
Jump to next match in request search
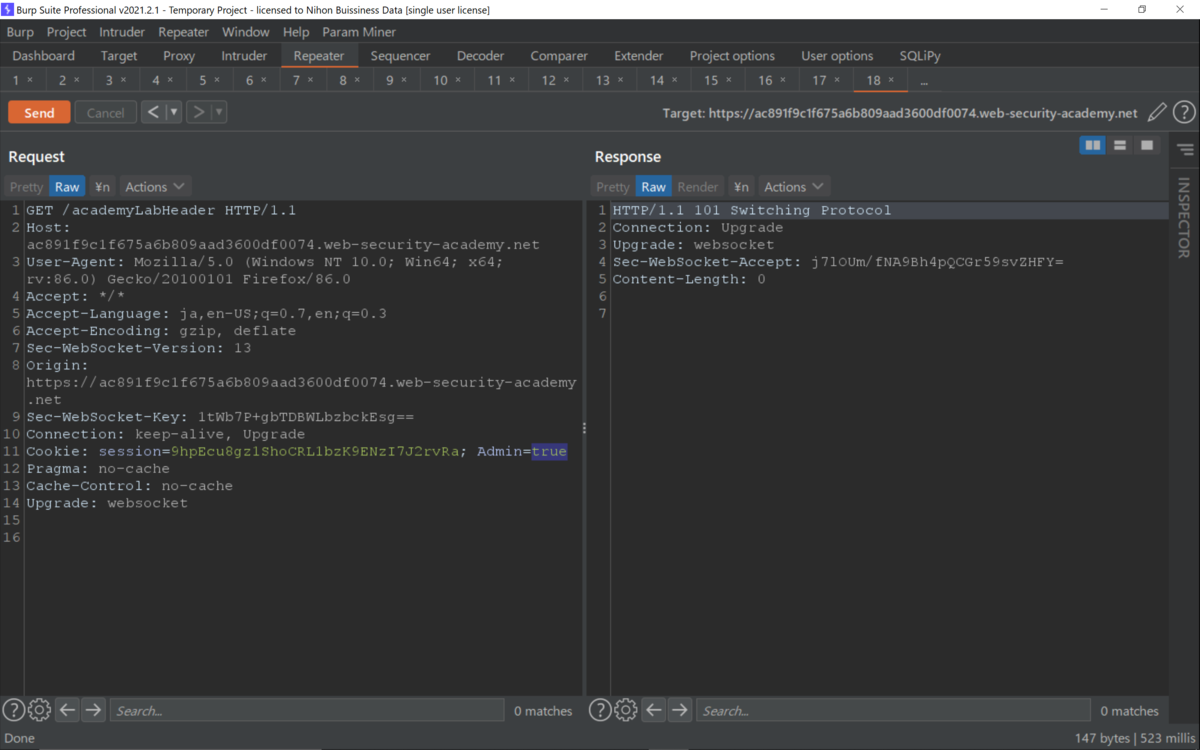point(93,710)
